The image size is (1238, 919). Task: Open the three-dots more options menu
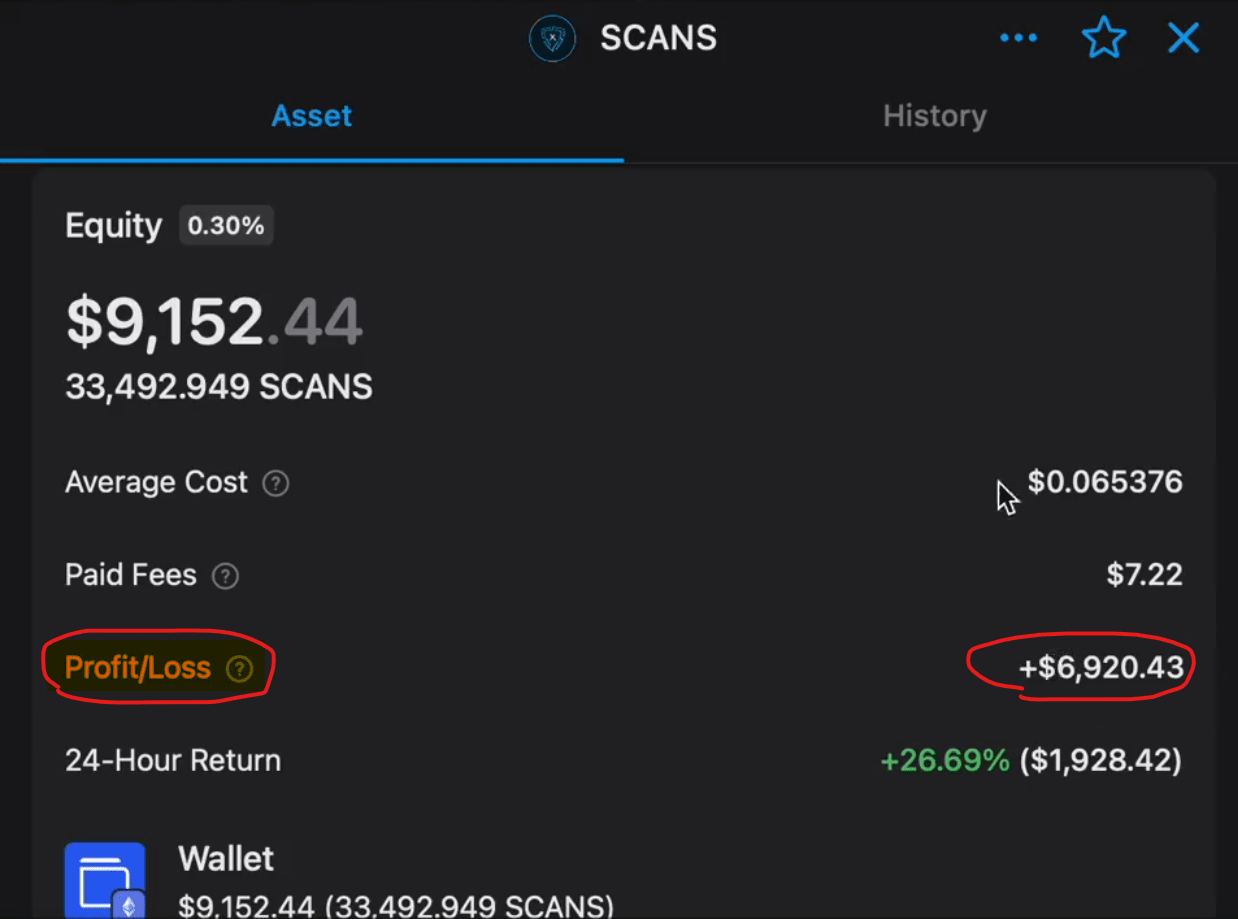(x=1018, y=39)
